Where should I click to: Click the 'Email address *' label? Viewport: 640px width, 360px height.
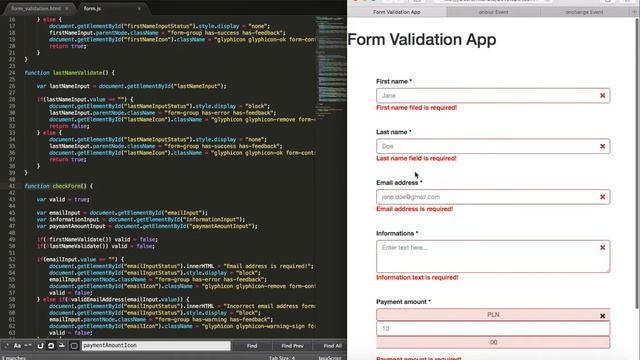tap(399, 183)
